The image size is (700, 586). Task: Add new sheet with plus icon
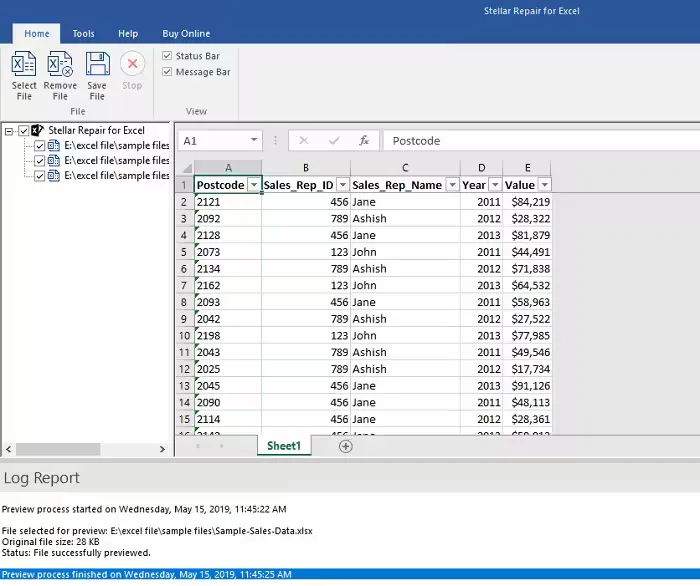[x=346, y=446]
